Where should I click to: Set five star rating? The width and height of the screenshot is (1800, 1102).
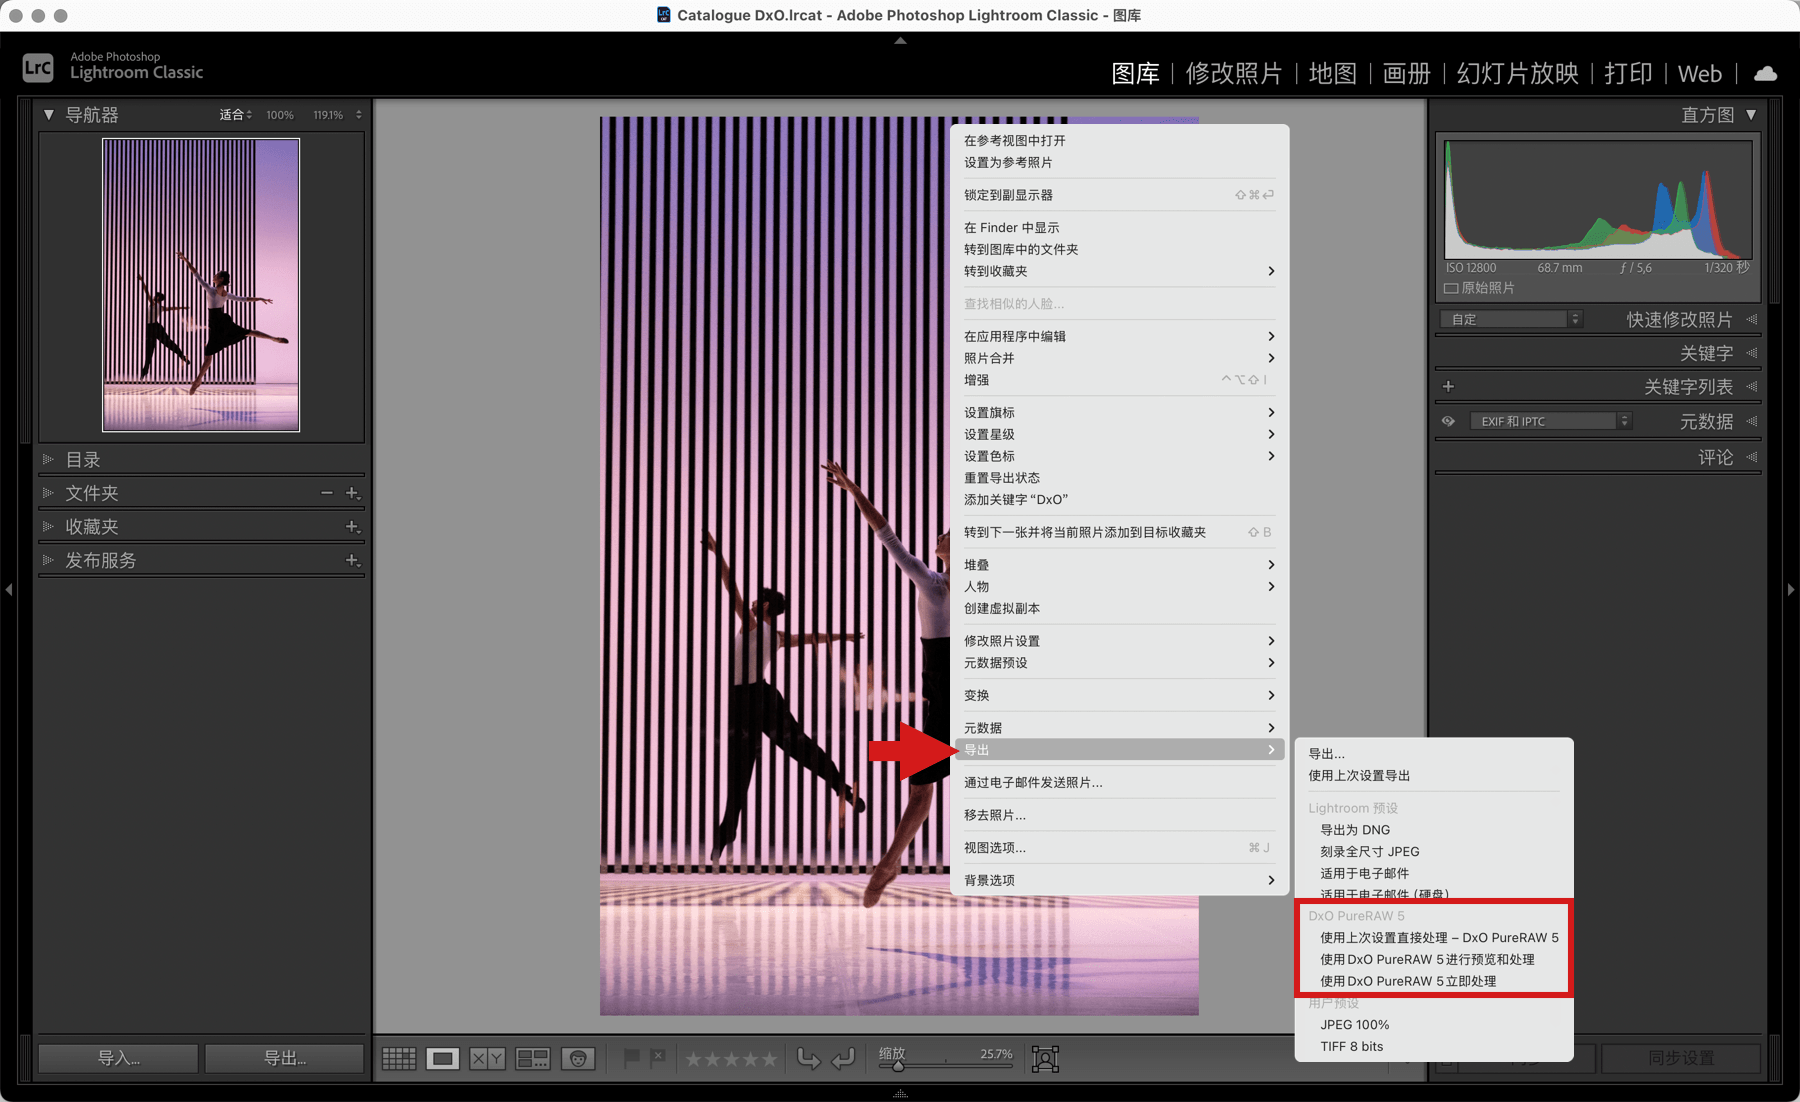pos(768,1058)
